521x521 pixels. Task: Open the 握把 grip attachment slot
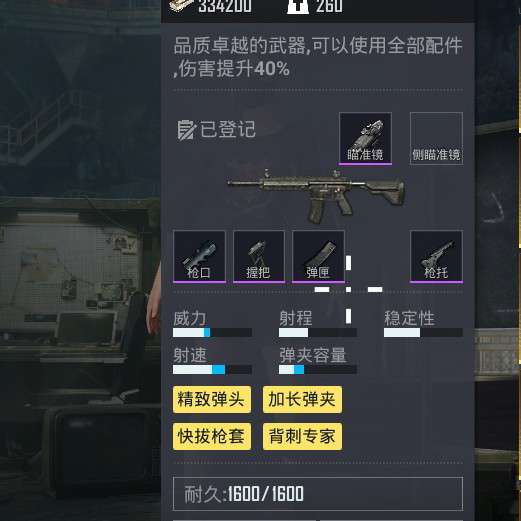coord(259,257)
